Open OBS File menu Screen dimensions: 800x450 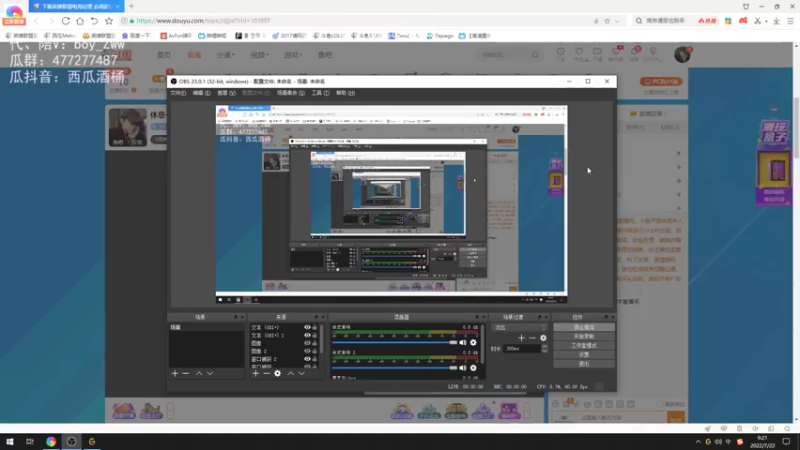coord(178,93)
